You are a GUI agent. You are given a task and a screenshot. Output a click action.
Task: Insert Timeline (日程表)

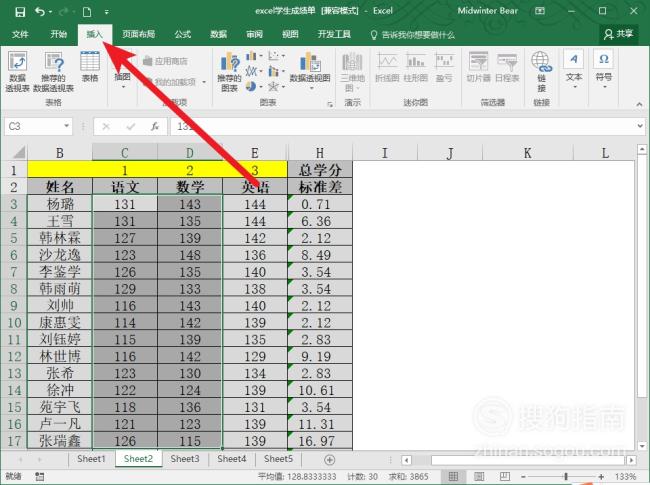507,66
